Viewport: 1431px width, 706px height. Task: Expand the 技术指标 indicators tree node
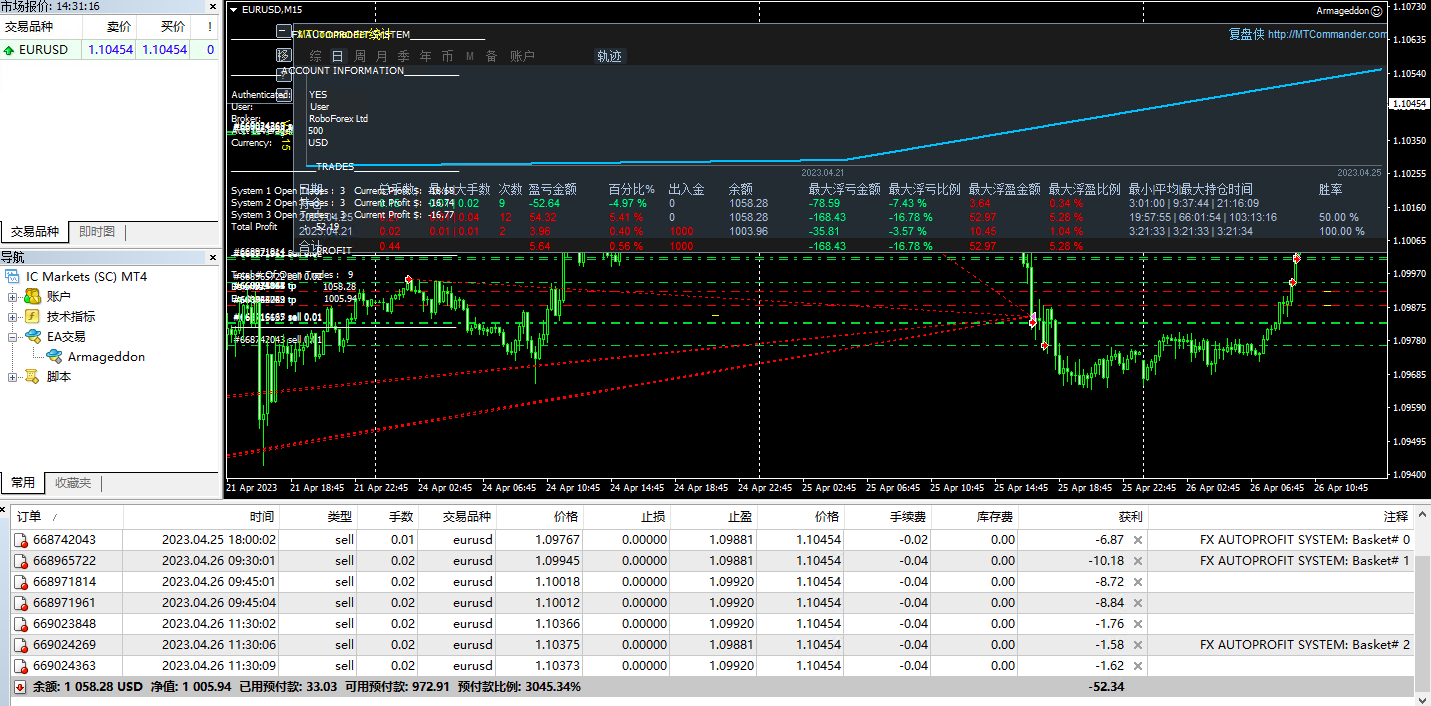tap(13, 317)
